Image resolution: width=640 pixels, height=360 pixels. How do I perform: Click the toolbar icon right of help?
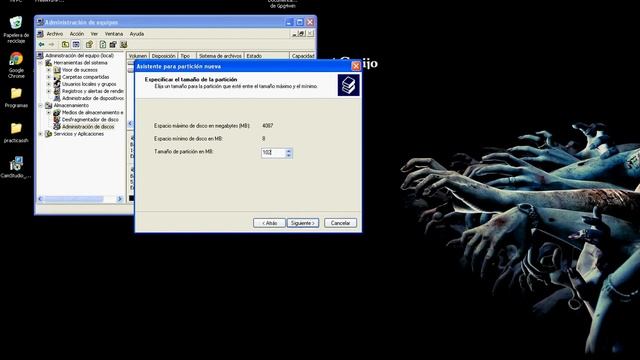(113, 44)
